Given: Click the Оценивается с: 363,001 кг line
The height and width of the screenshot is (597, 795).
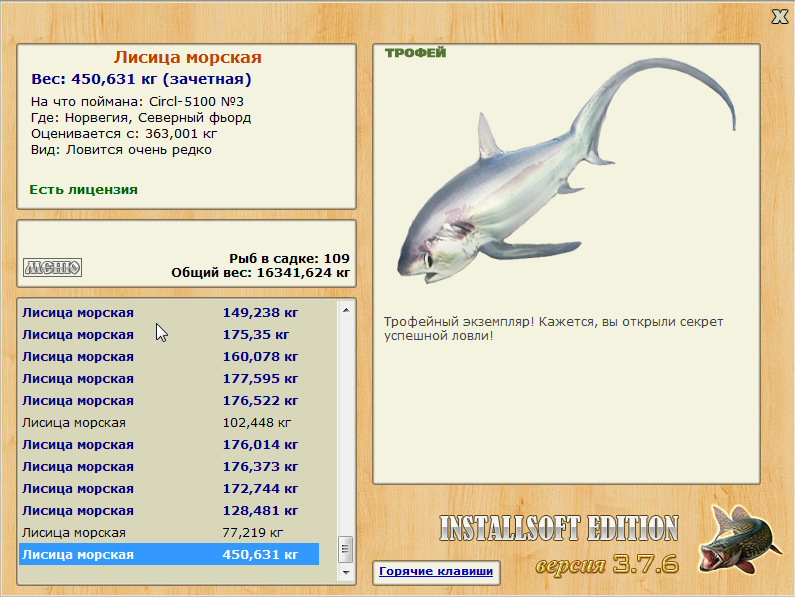Looking at the screenshot, I should [x=124, y=134].
